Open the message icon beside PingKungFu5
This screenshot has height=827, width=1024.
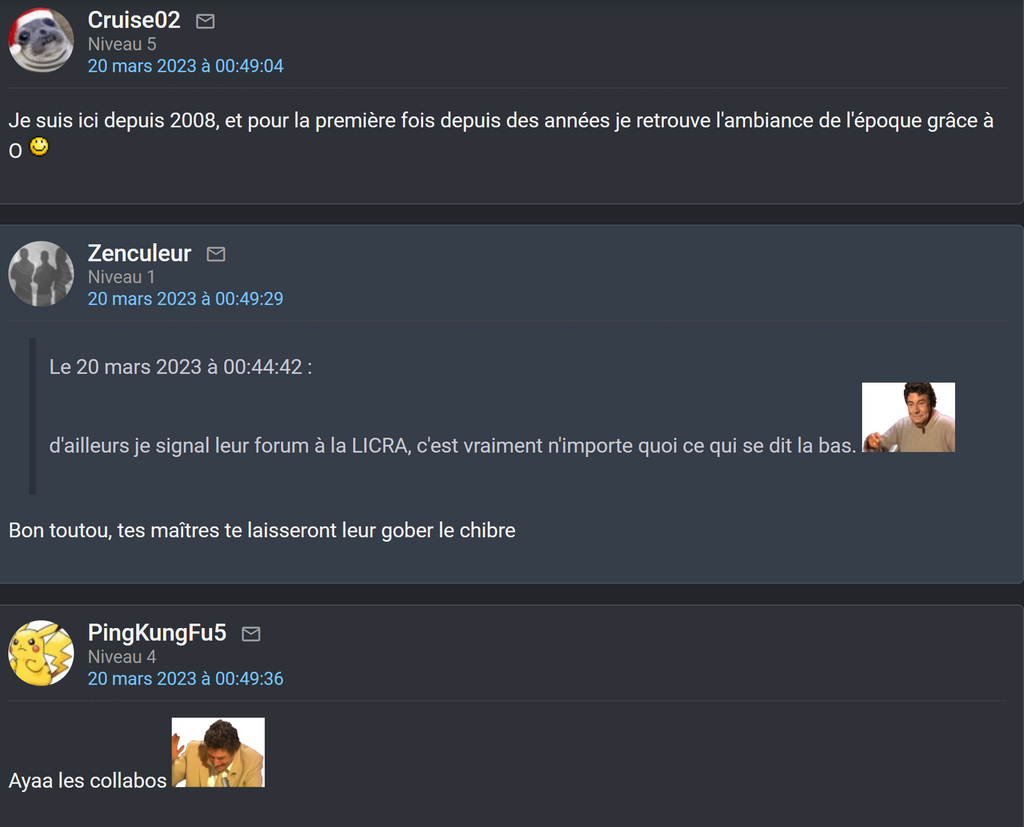tap(251, 634)
